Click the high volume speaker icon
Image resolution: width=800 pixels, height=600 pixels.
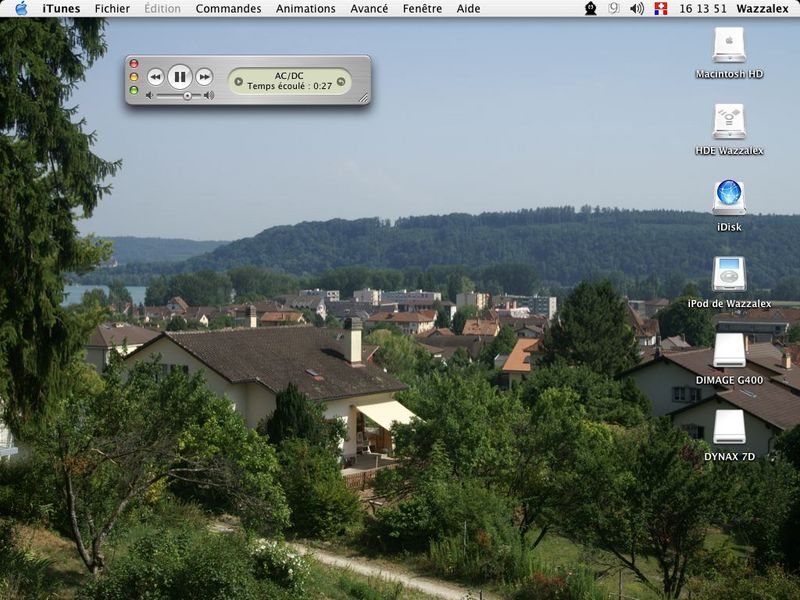pyautogui.click(x=209, y=95)
